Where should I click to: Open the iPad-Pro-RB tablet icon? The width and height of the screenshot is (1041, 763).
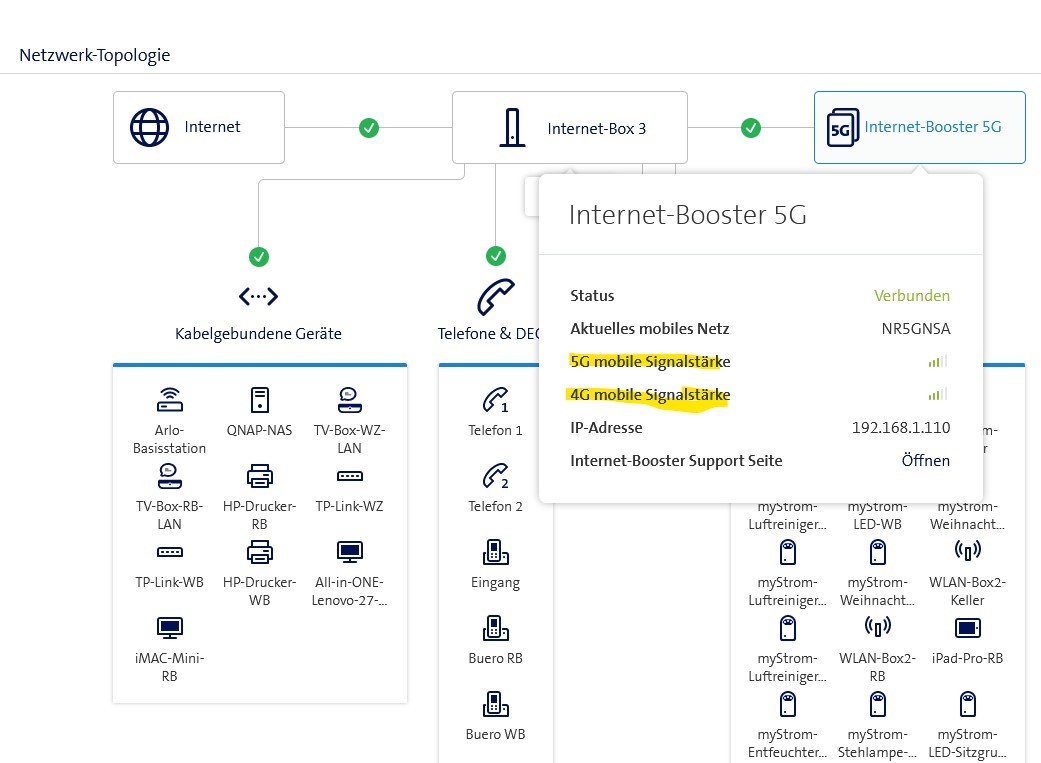click(x=967, y=628)
